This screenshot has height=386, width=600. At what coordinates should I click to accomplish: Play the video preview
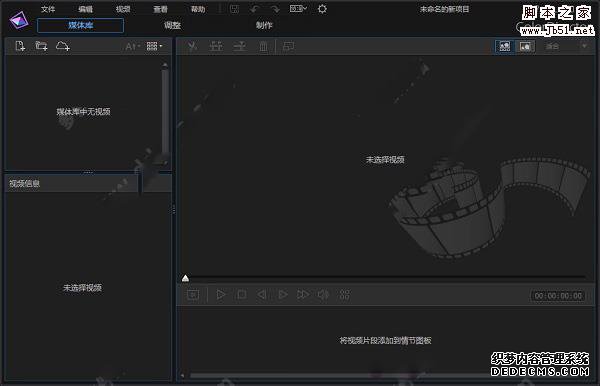[x=221, y=295]
